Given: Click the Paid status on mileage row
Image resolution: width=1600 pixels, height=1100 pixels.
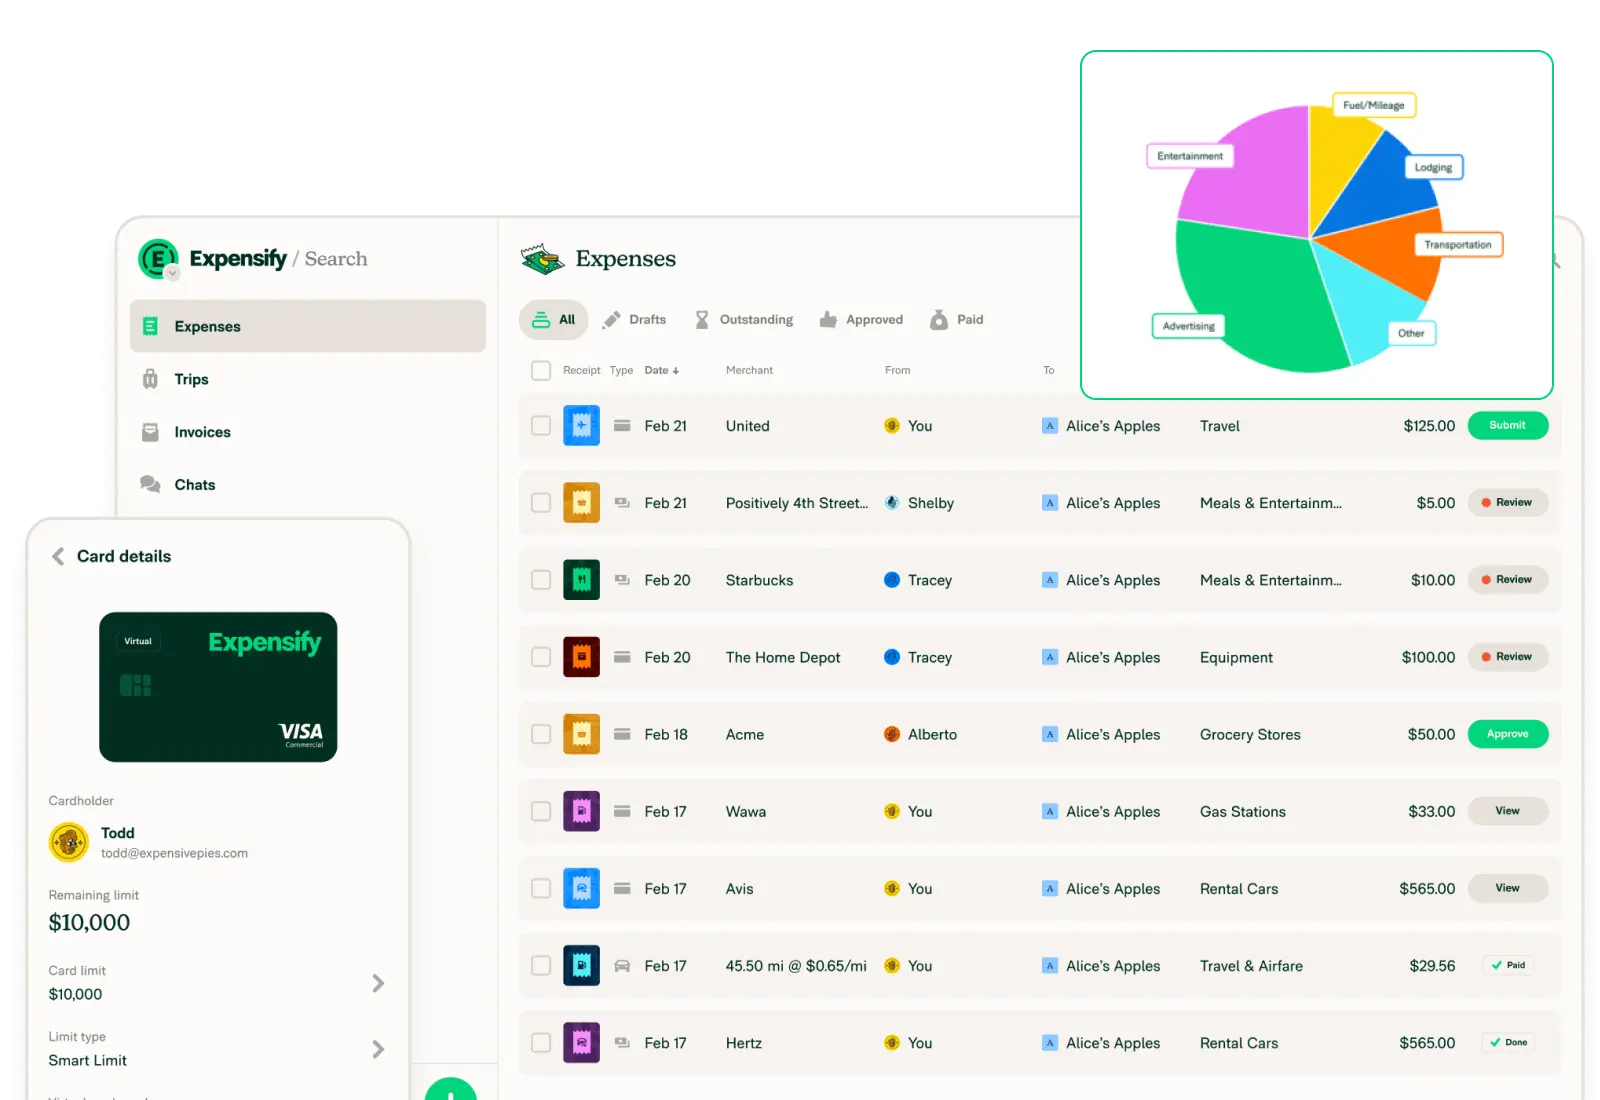Looking at the screenshot, I should click(x=1508, y=965).
